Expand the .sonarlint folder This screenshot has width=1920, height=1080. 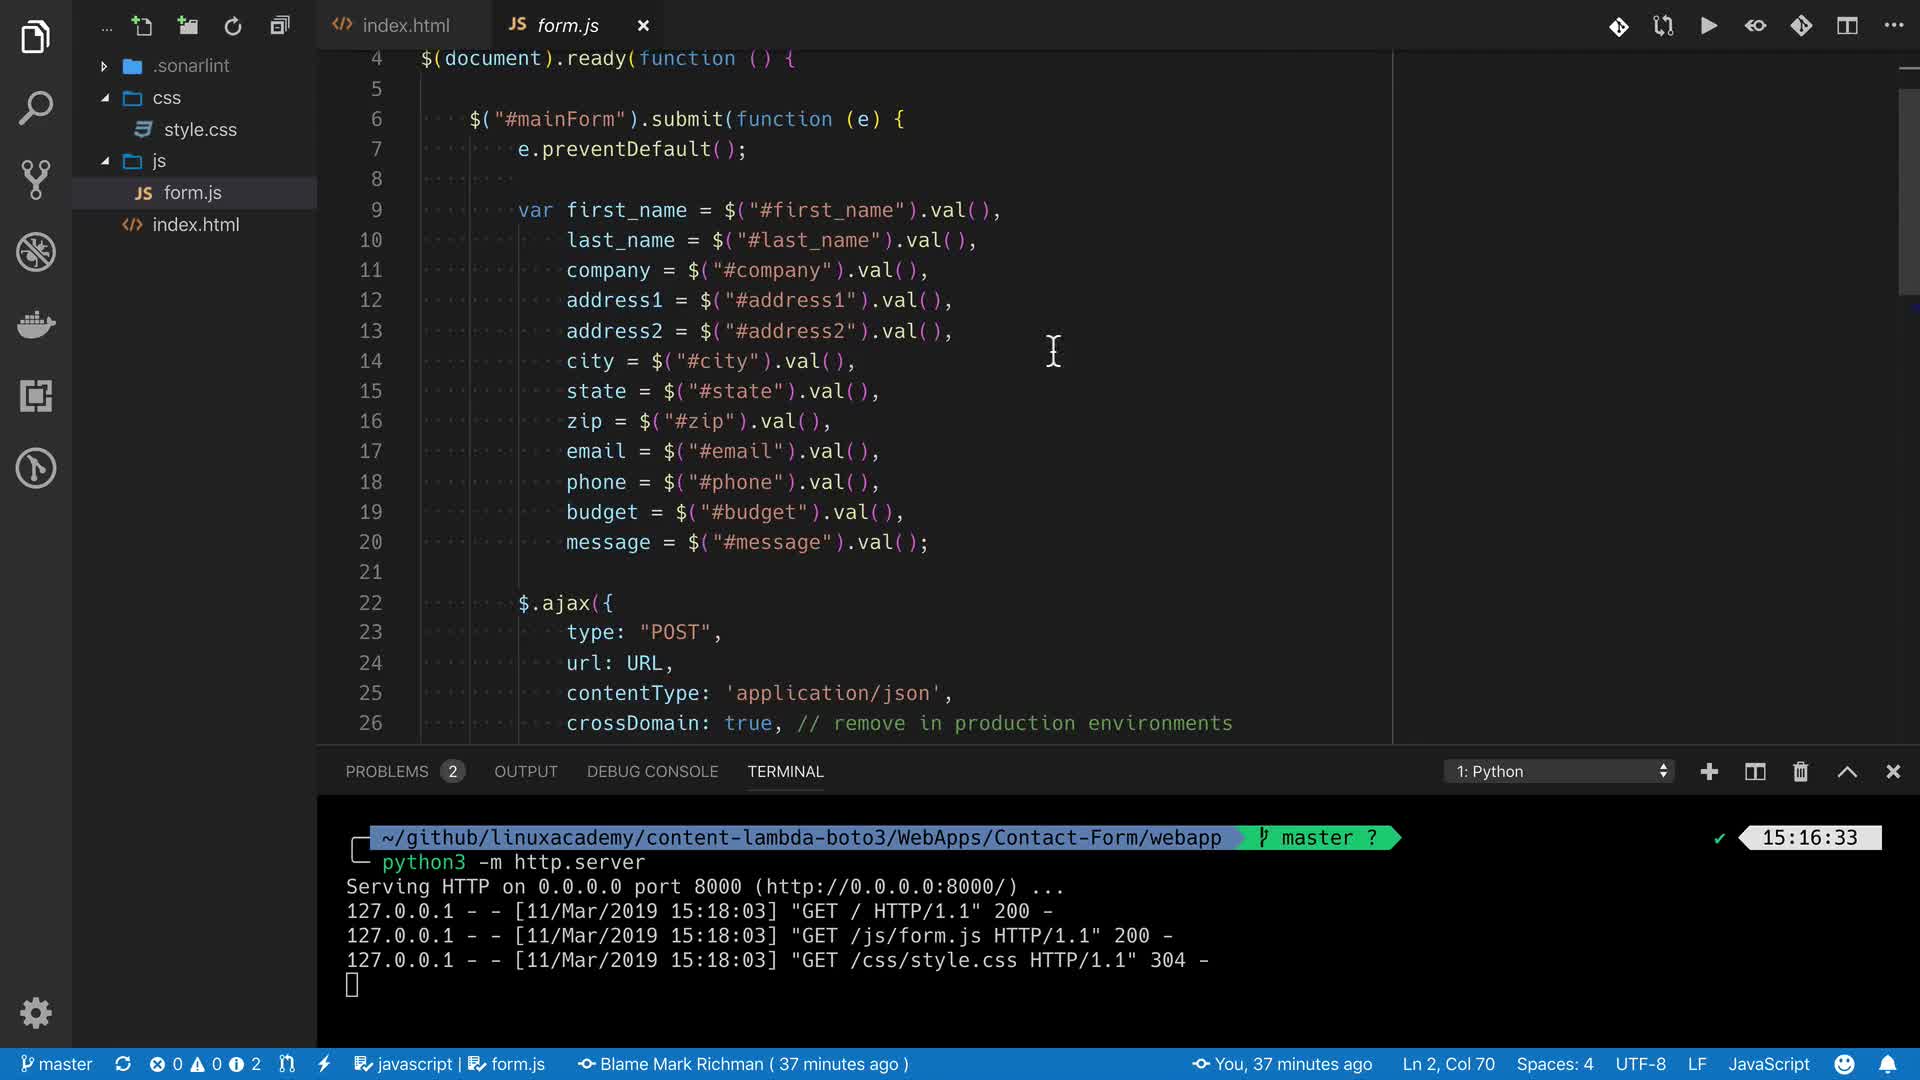coord(104,66)
